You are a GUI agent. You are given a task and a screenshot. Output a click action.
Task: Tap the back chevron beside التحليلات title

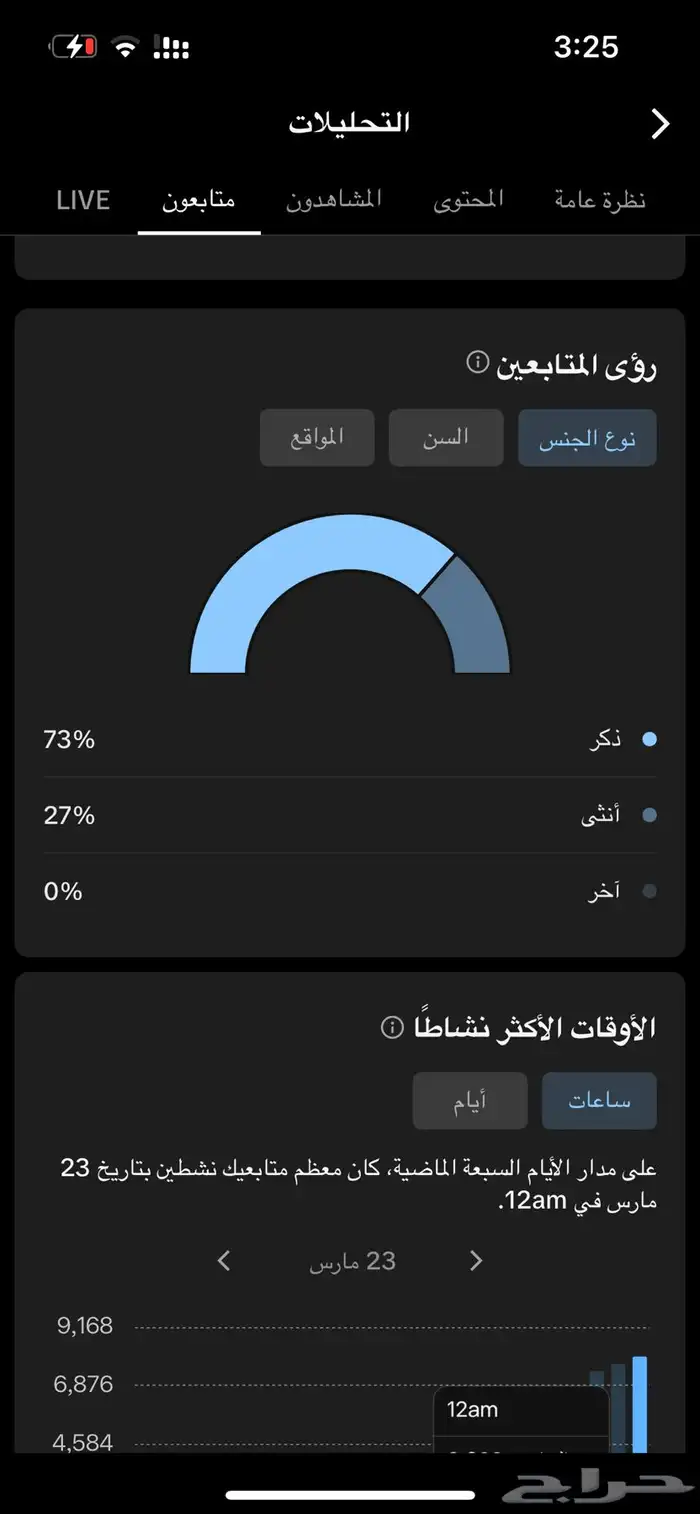(660, 124)
